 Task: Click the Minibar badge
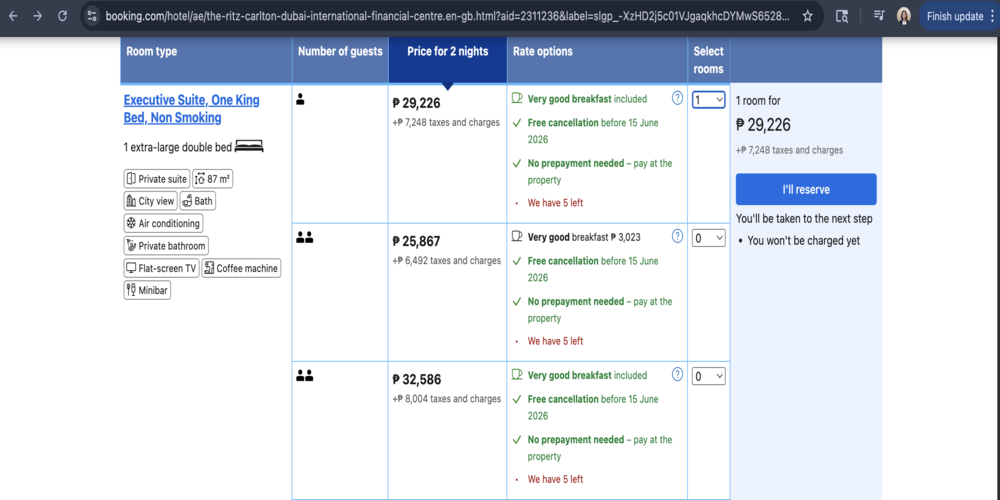147,290
